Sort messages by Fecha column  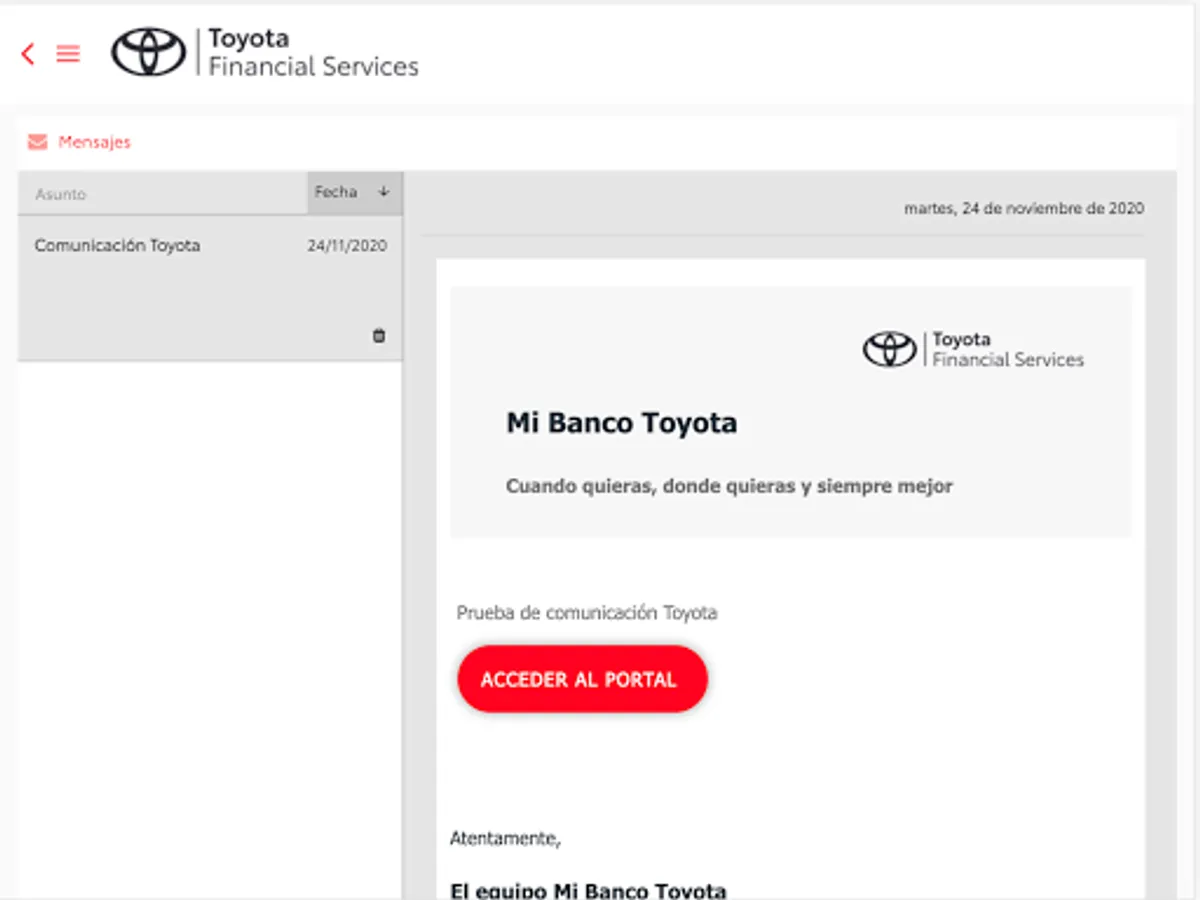(x=355, y=192)
